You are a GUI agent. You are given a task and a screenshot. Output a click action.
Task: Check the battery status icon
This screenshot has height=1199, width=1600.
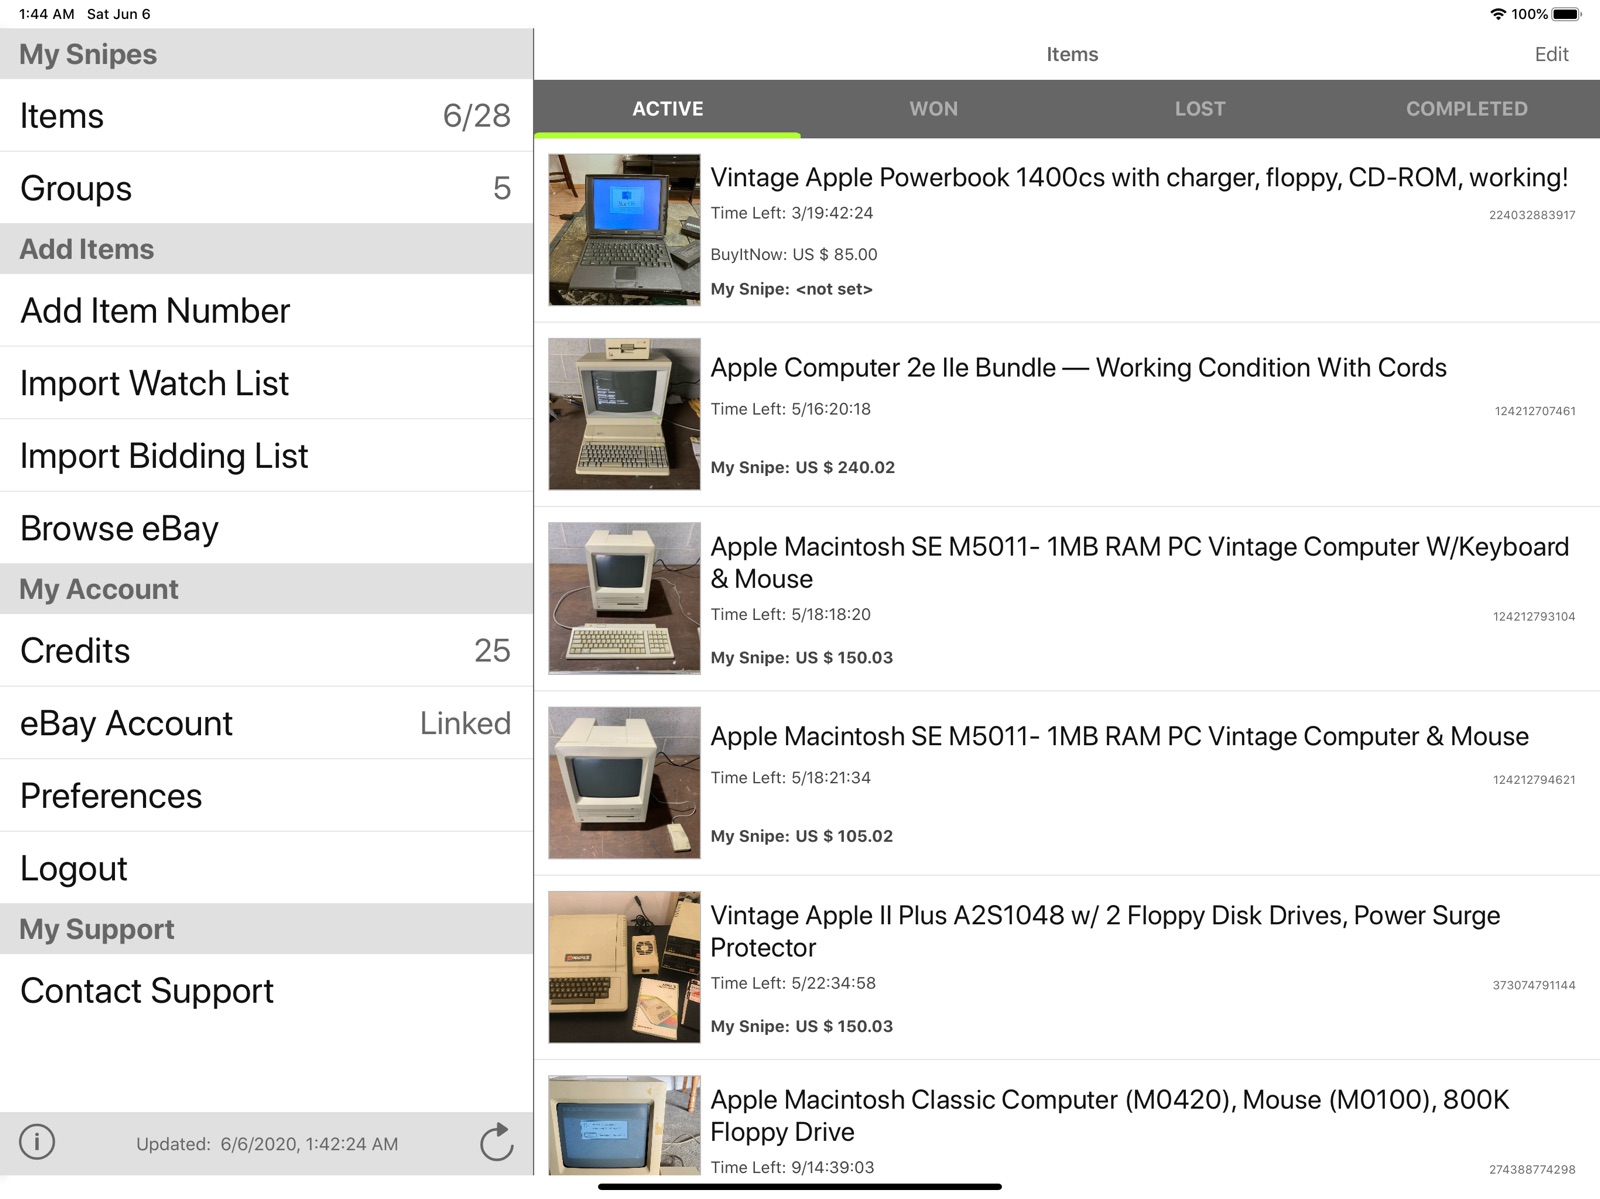[1567, 14]
